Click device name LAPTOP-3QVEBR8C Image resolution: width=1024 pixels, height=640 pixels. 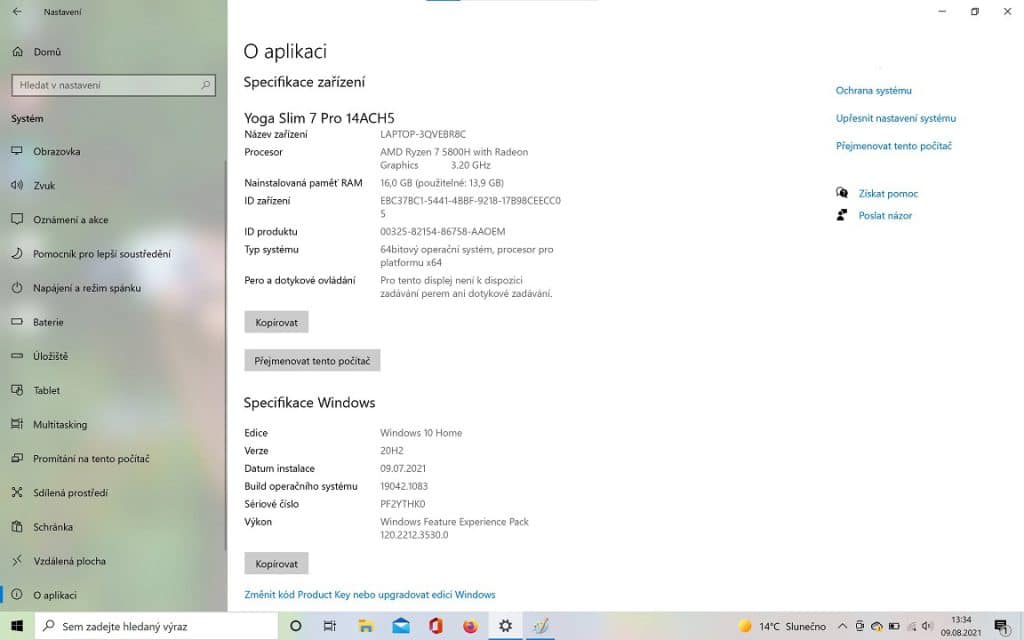tap(423, 135)
